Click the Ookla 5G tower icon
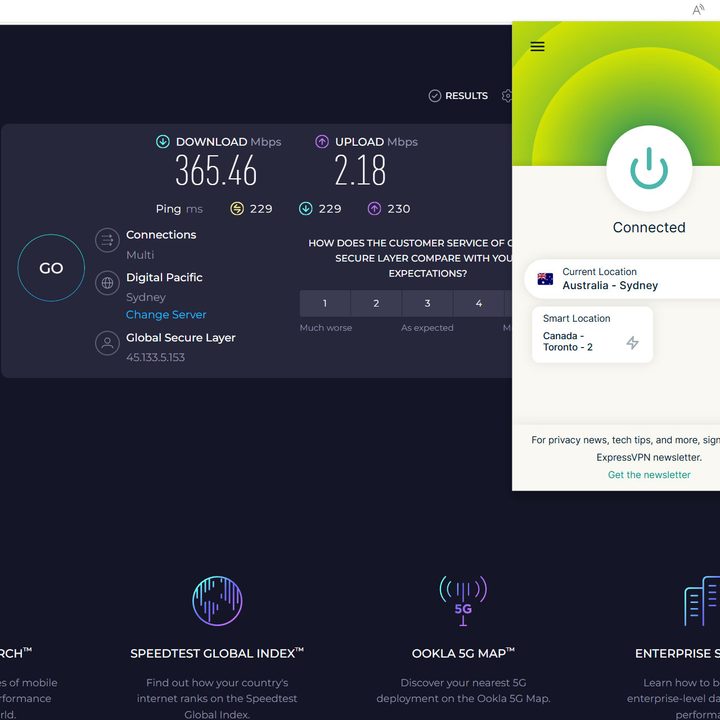 463,601
